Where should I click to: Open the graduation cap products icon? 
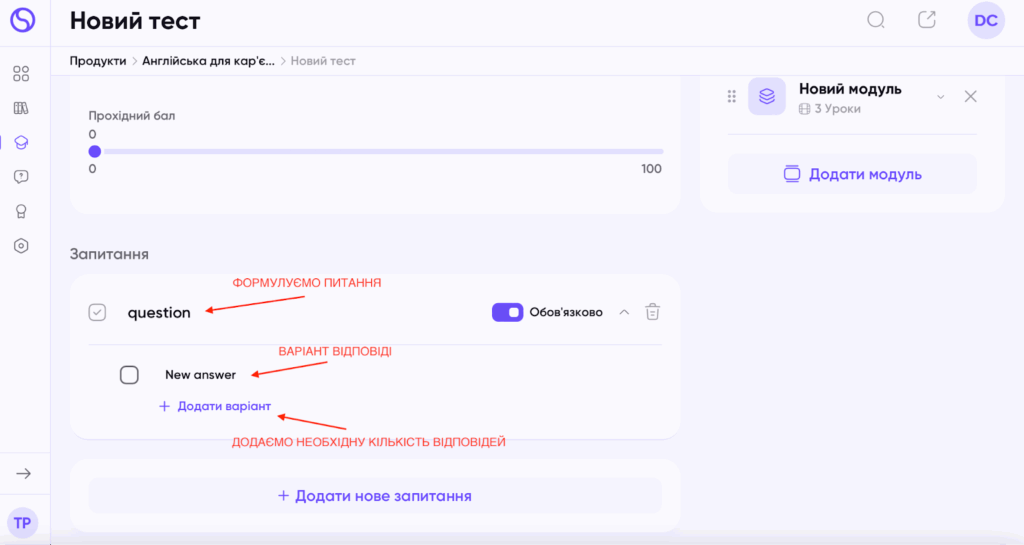21,142
